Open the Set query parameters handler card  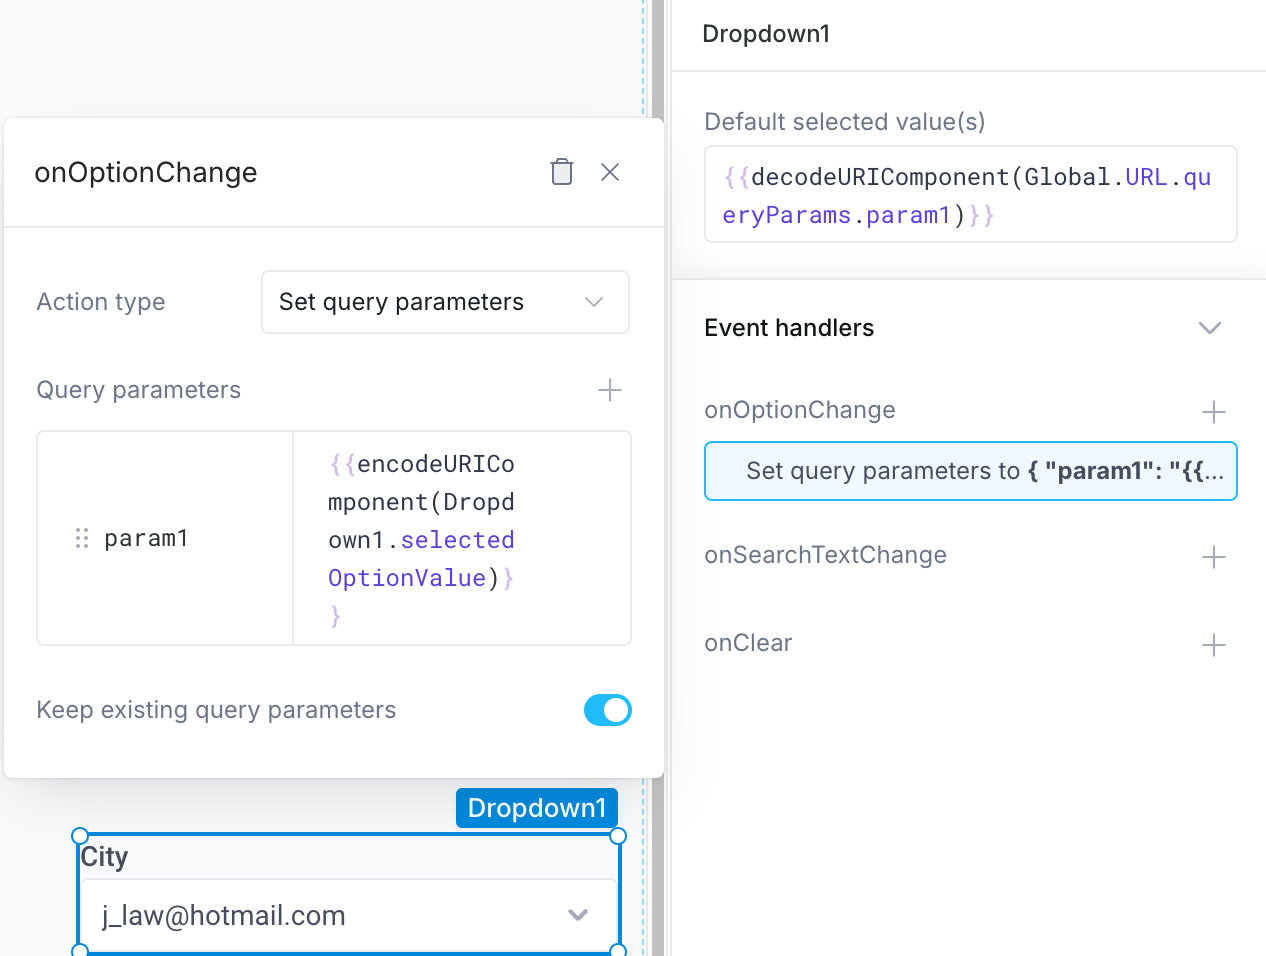pyautogui.click(x=970, y=470)
